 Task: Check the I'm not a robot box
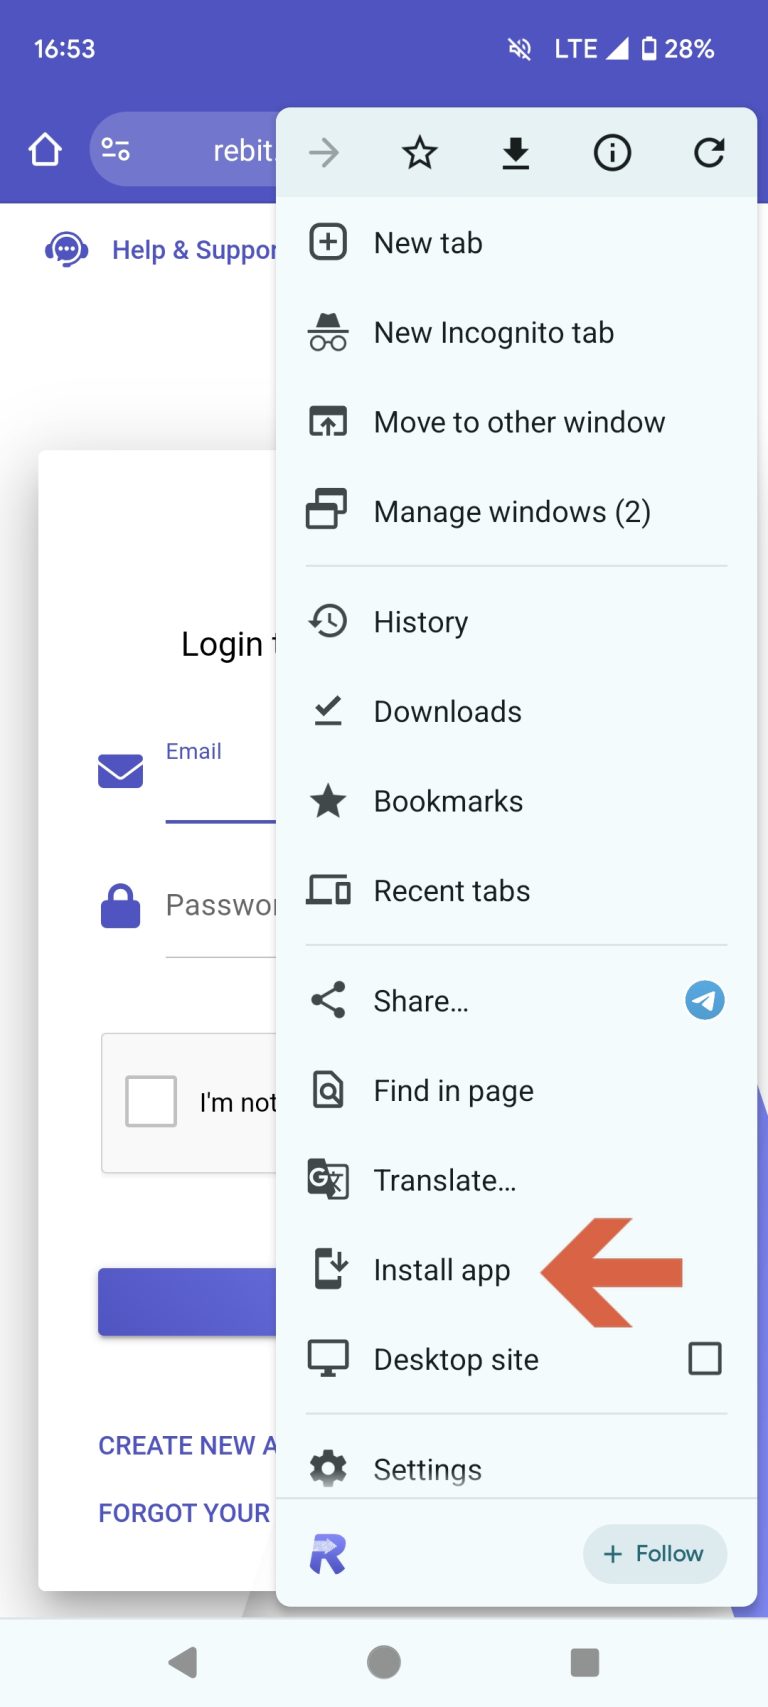click(151, 1101)
